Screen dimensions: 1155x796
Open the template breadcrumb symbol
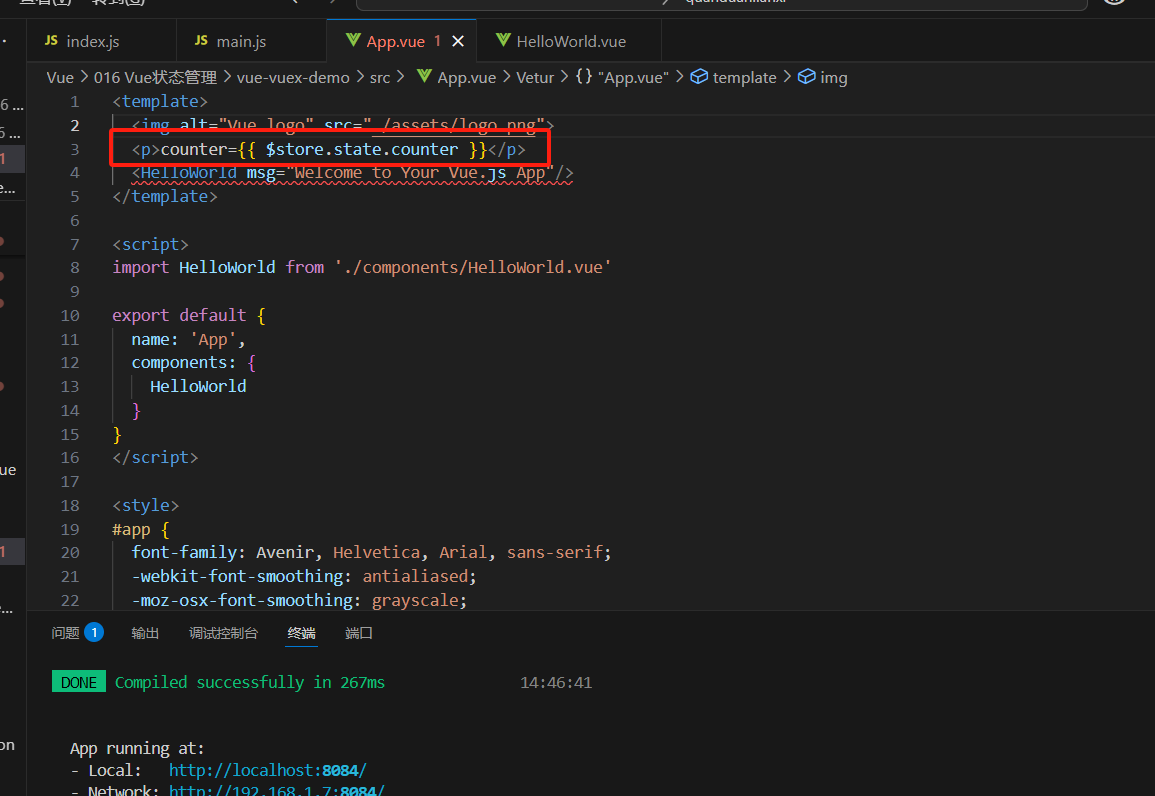tap(744, 77)
